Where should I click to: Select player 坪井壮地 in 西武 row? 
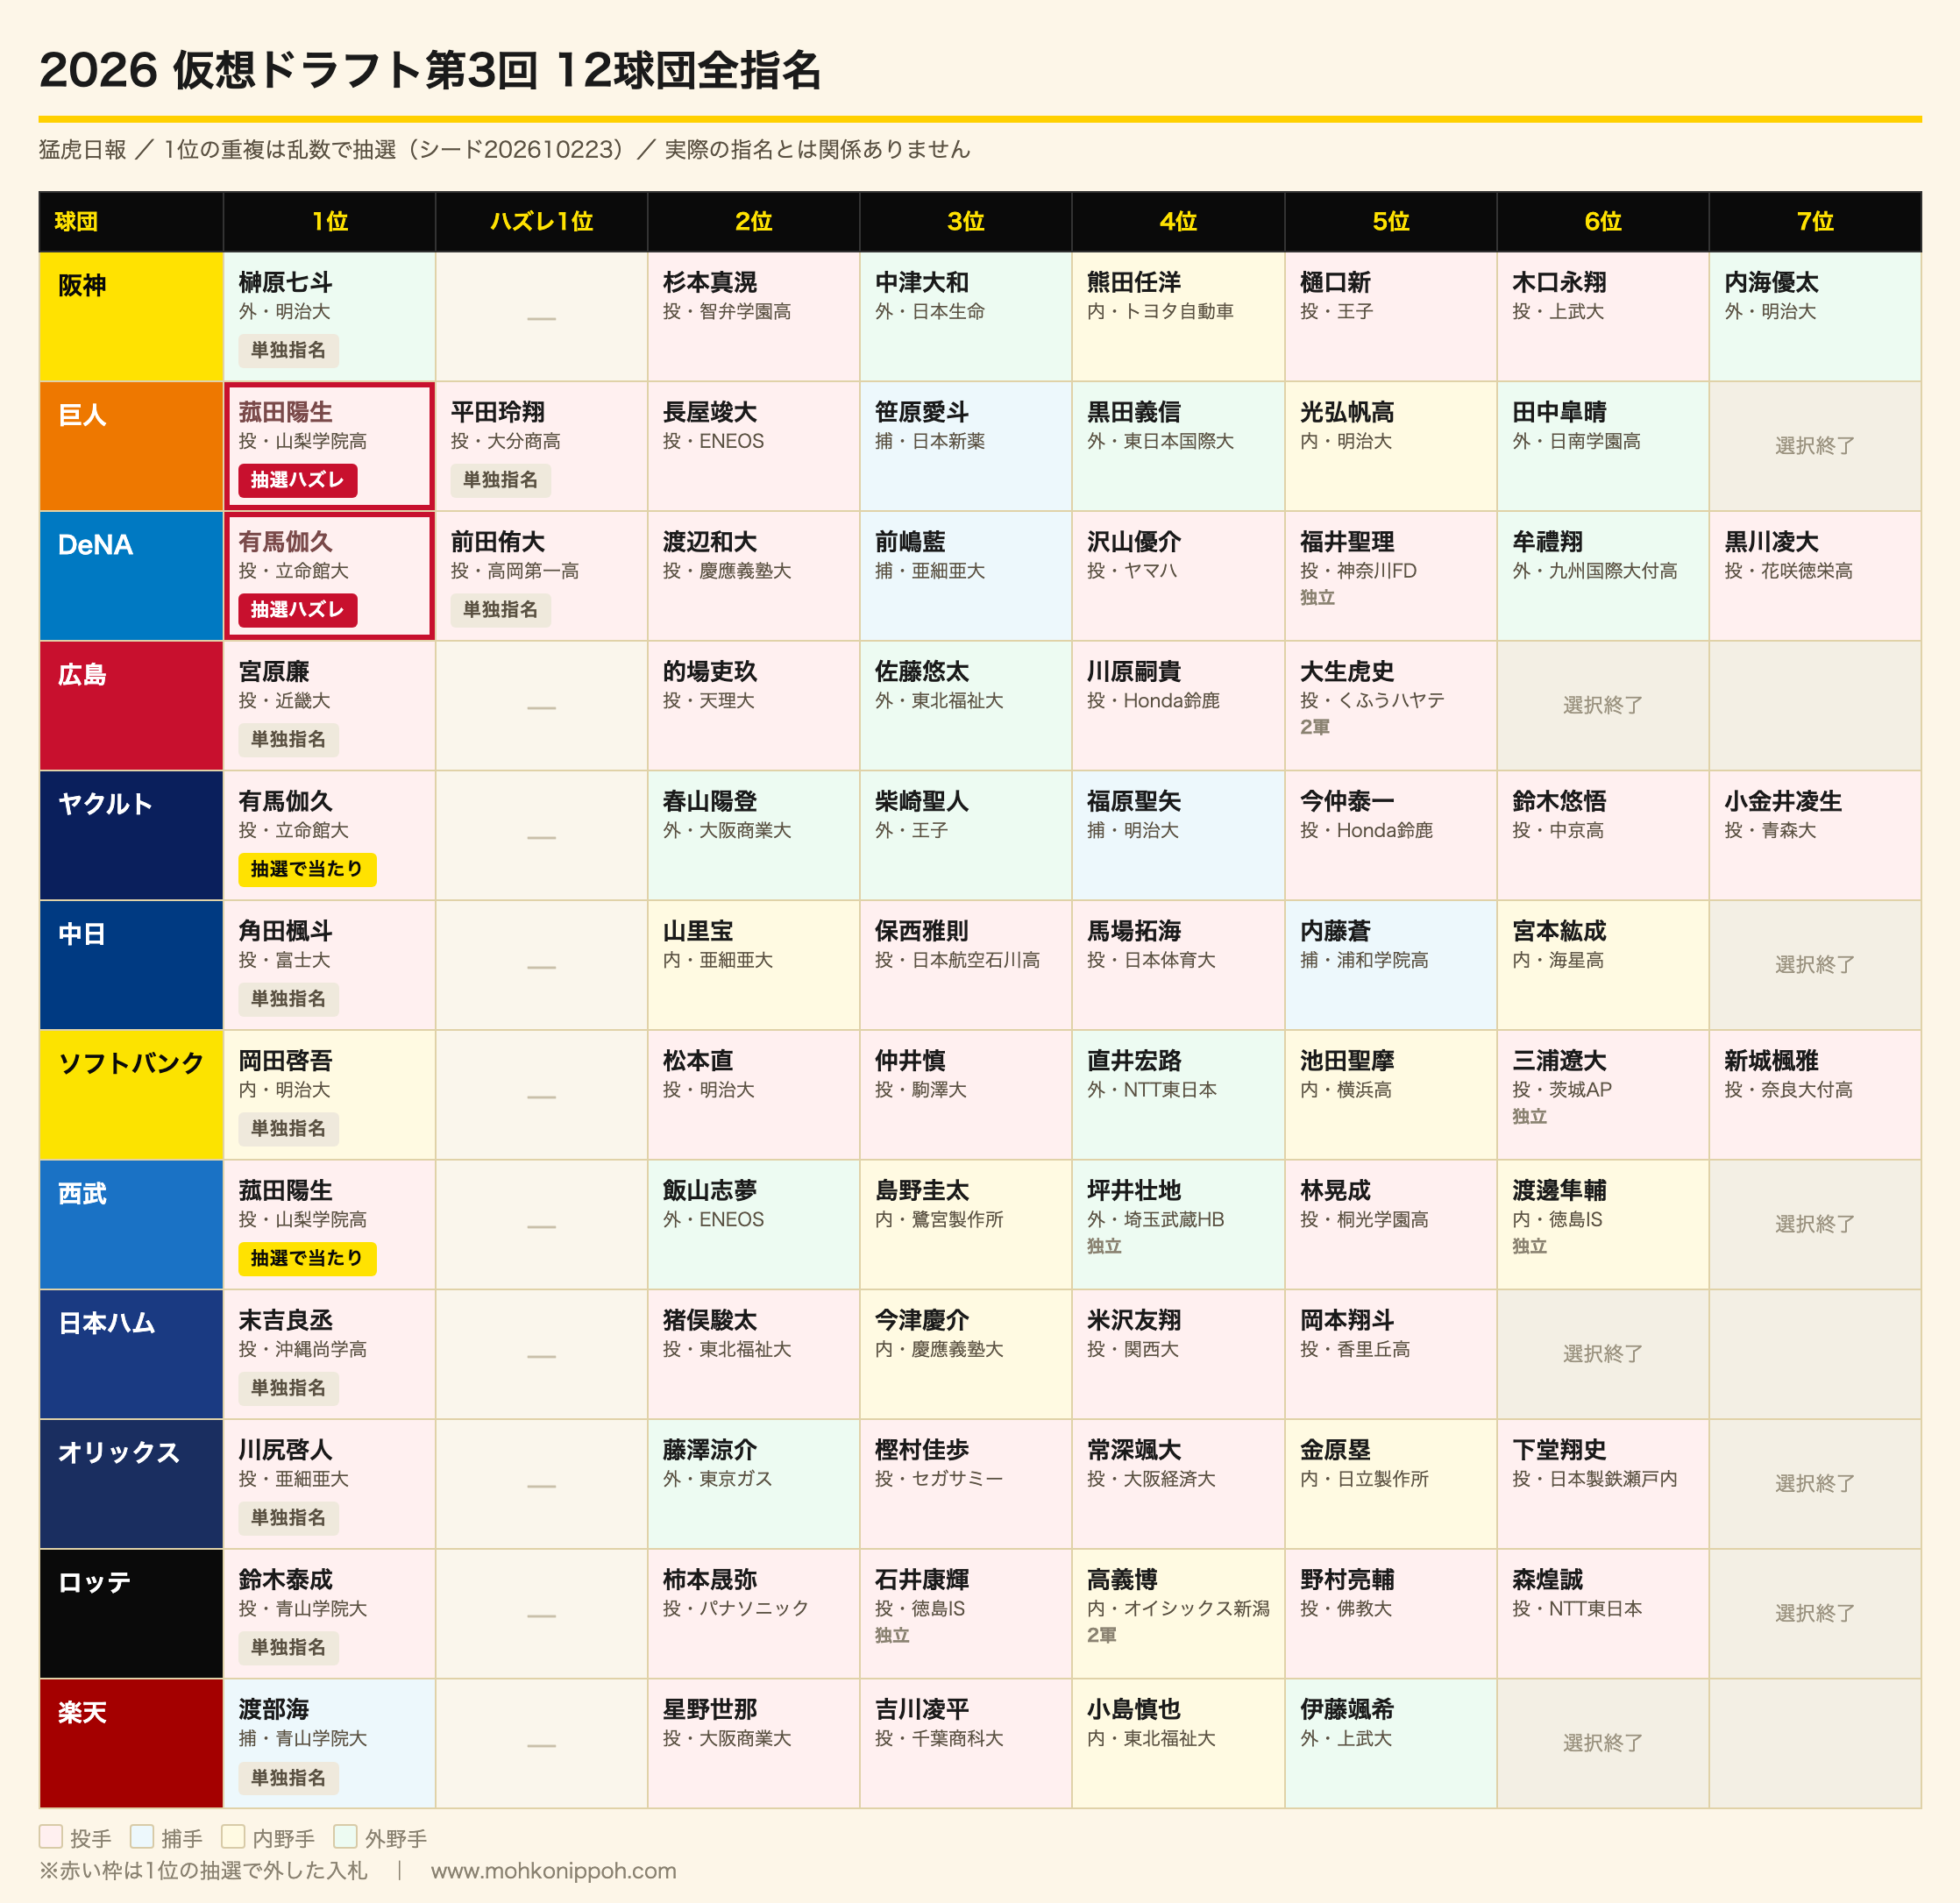click(x=1178, y=1224)
